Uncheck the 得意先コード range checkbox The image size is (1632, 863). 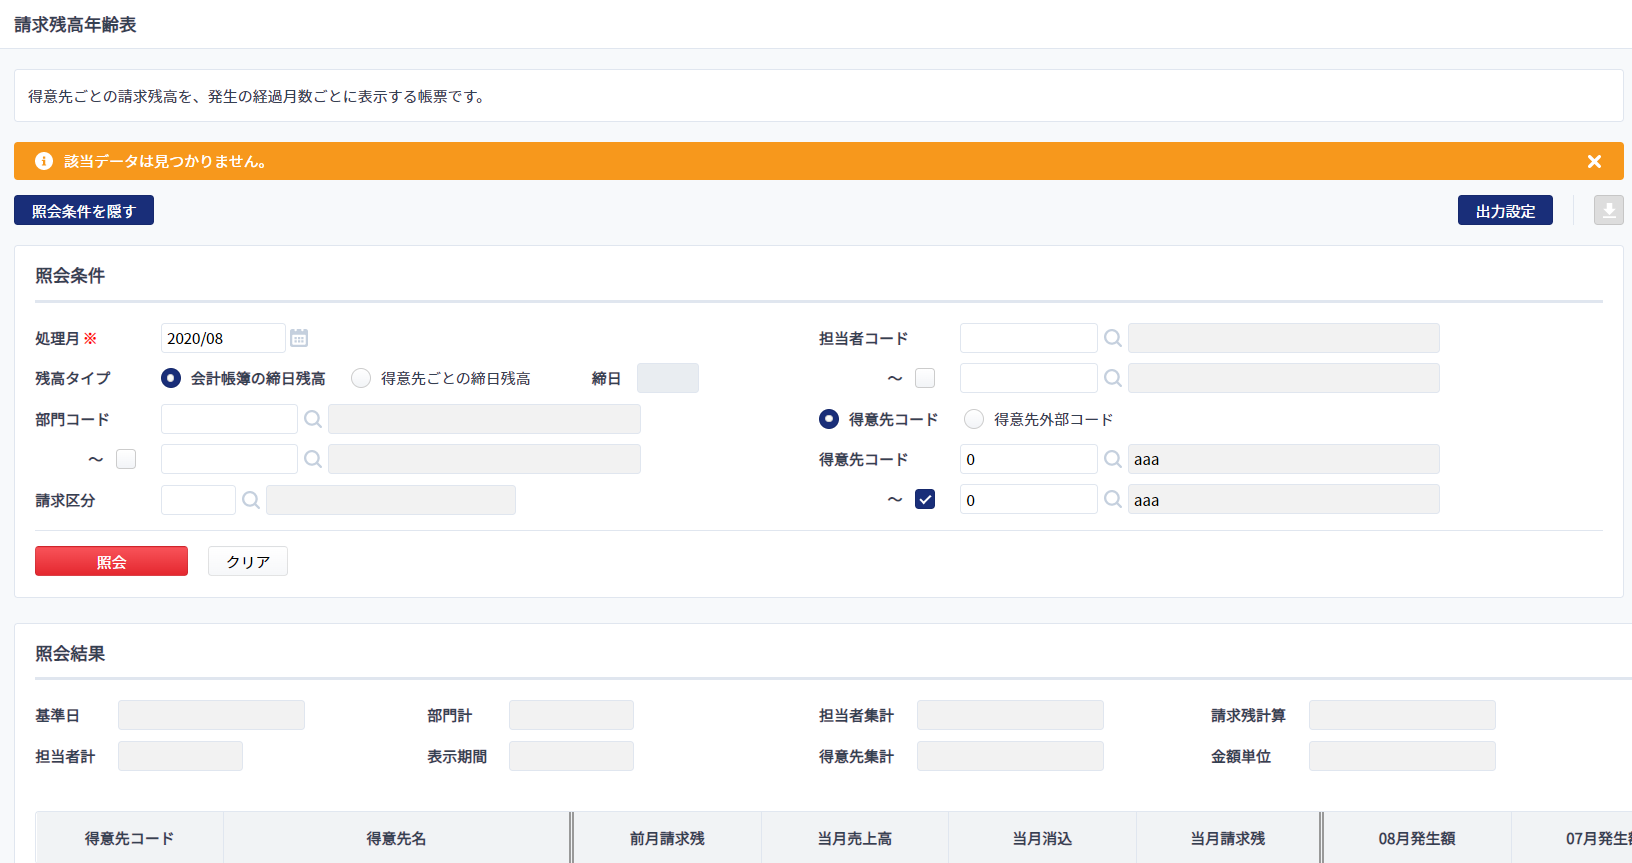[x=925, y=499]
